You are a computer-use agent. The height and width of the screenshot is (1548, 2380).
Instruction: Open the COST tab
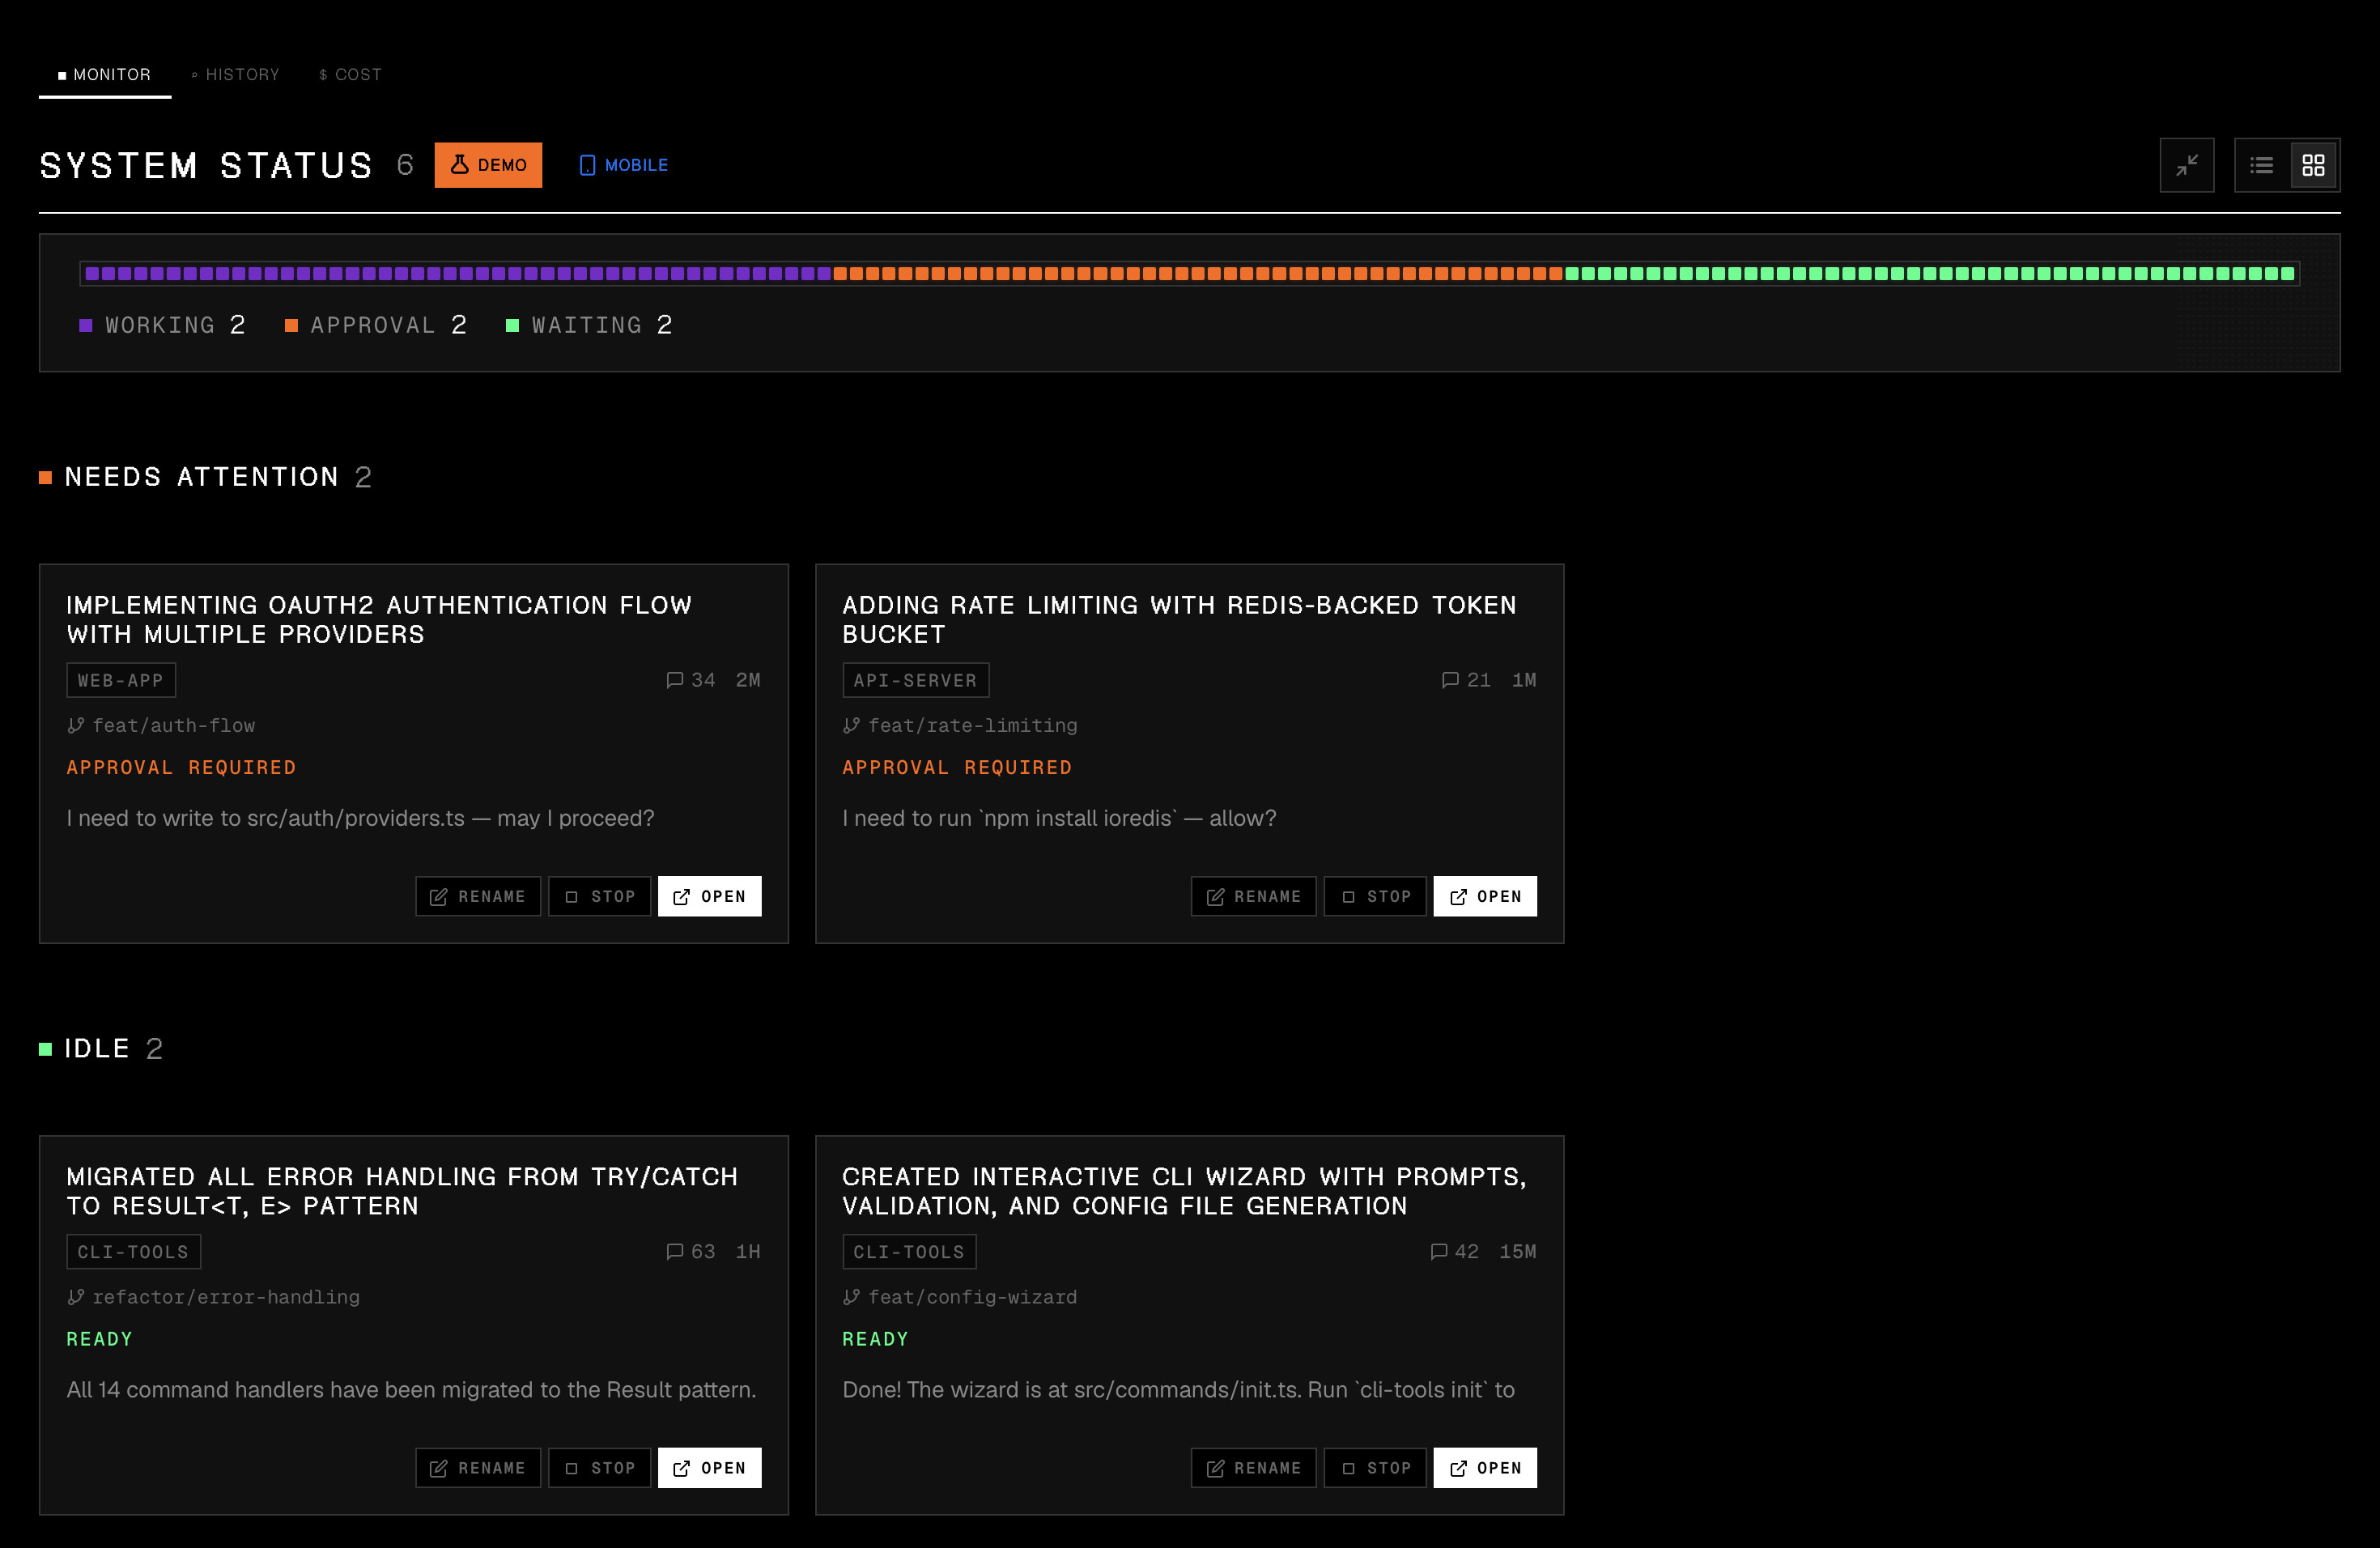(350, 75)
